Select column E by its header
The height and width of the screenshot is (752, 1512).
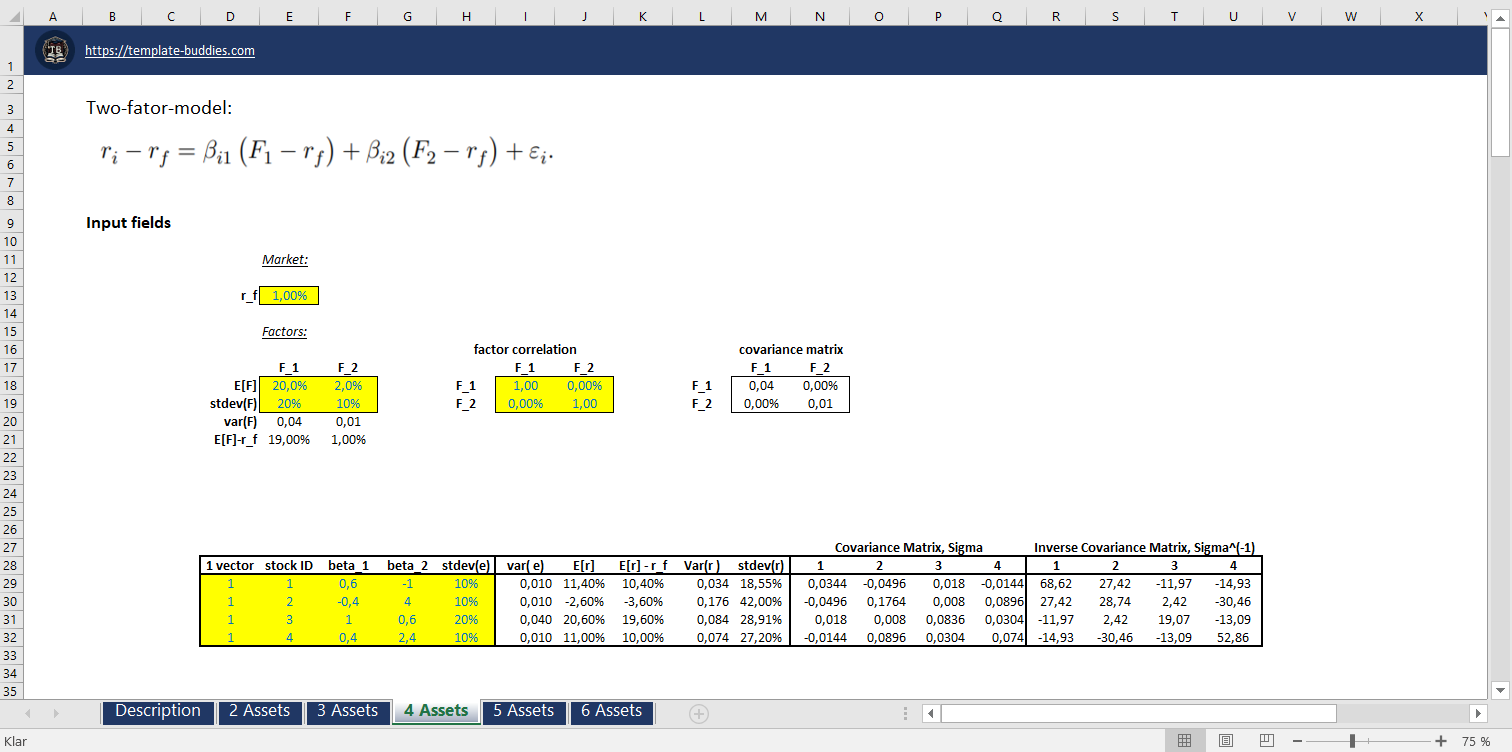coord(289,16)
